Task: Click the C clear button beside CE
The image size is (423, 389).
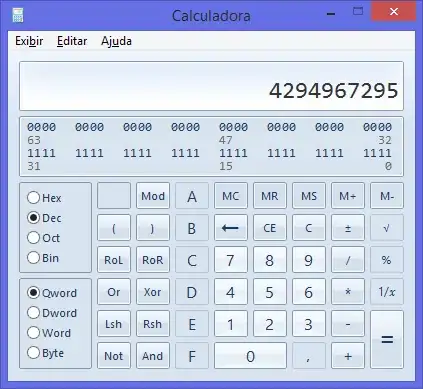Action: [309, 228]
